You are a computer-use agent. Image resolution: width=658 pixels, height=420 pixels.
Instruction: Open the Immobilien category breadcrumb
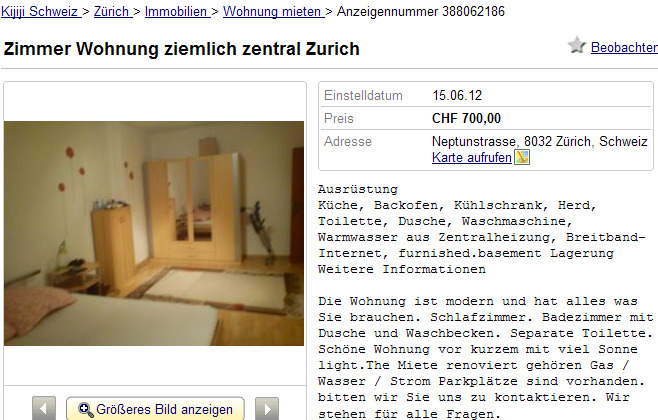pyautogui.click(x=178, y=11)
